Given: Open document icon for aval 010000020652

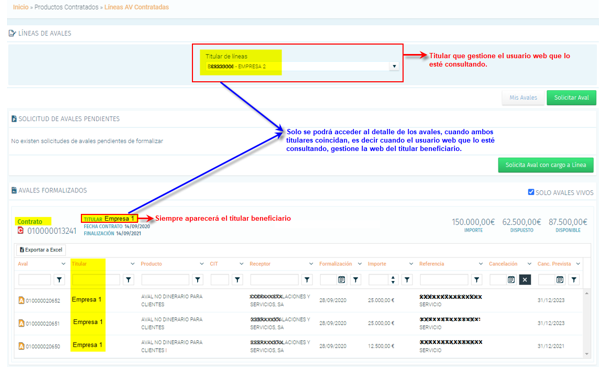Looking at the screenshot, I should (x=21, y=300).
